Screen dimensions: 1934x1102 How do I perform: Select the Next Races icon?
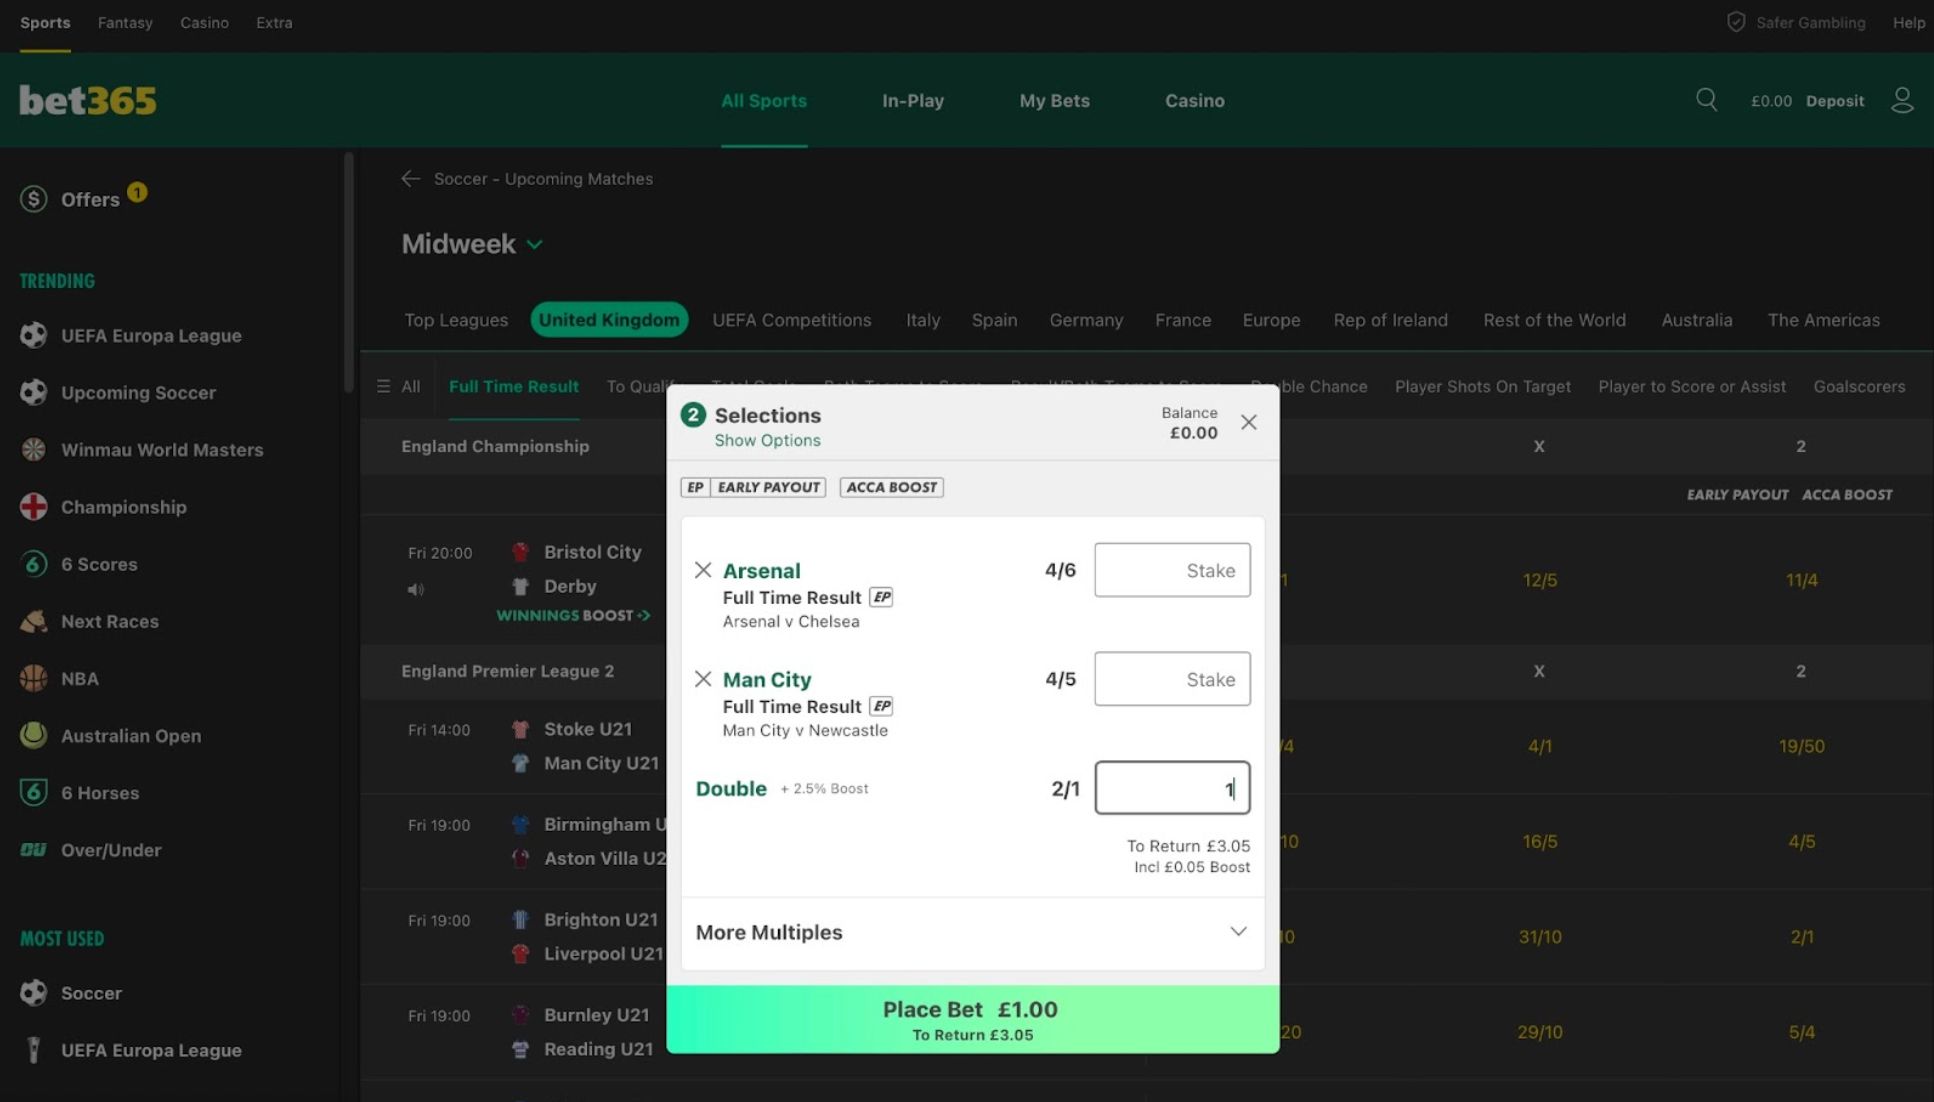coord(33,621)
